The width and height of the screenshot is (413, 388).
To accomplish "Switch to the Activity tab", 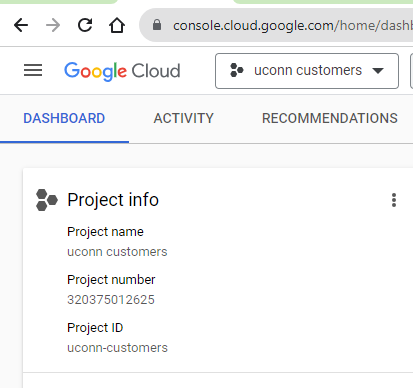I will tap(183, 118).
